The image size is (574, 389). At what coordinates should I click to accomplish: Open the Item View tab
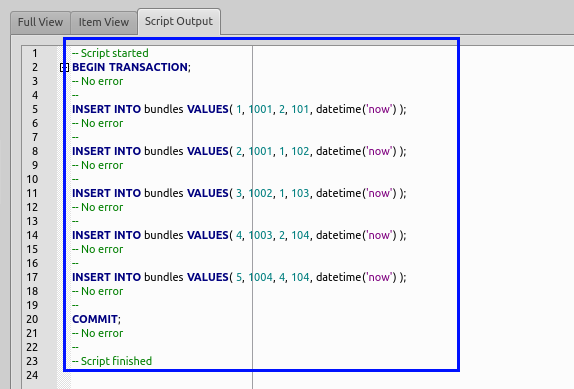104,22
